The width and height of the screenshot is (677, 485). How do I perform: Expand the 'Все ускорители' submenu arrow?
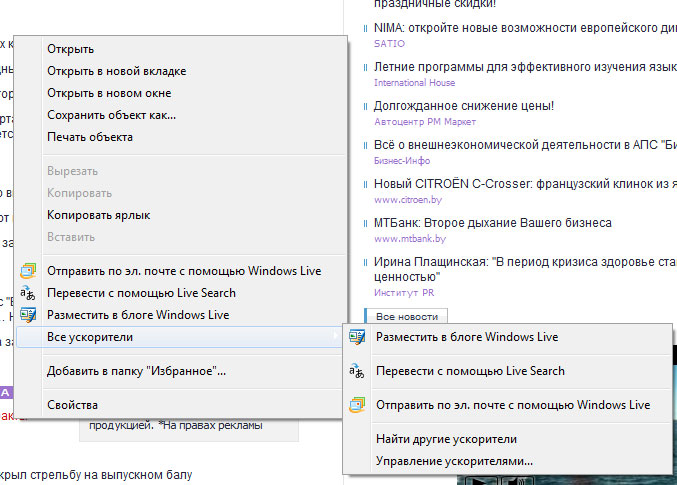click(x=335, y=336)
